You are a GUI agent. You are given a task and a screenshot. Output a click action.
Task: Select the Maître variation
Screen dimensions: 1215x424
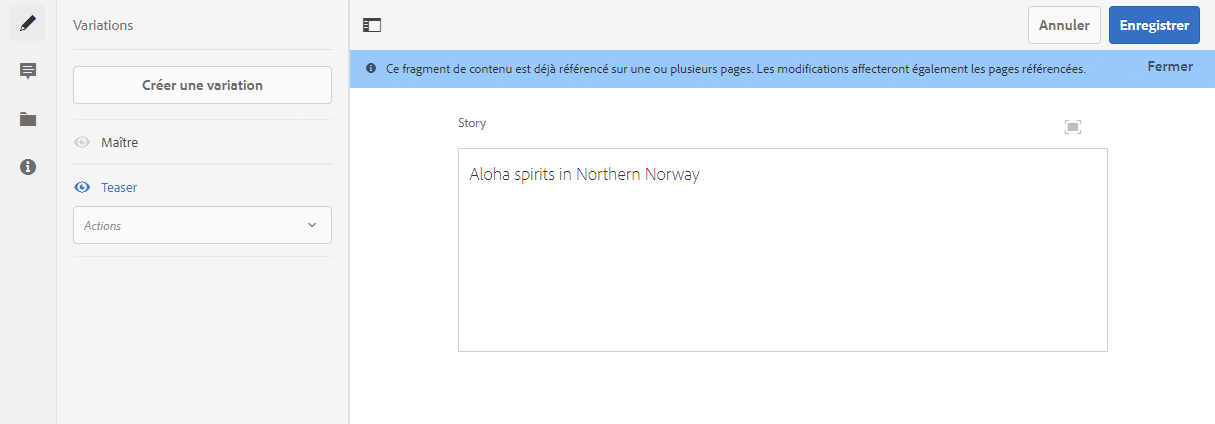pyautogui.click(x=120, y=143)
